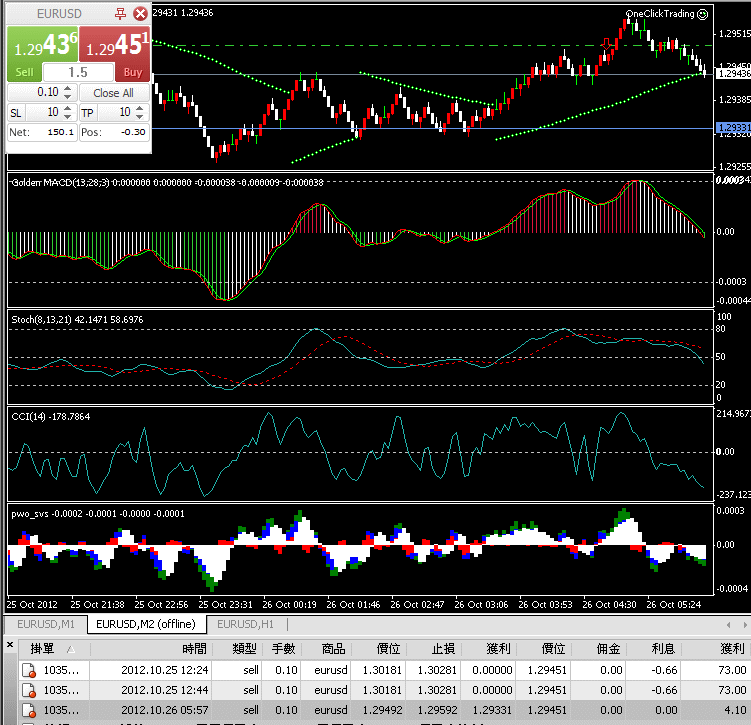Pin the EURUSD trading panel
Image resolution: width=751 pixels, height=725 pixels.
tap(120, 14)
